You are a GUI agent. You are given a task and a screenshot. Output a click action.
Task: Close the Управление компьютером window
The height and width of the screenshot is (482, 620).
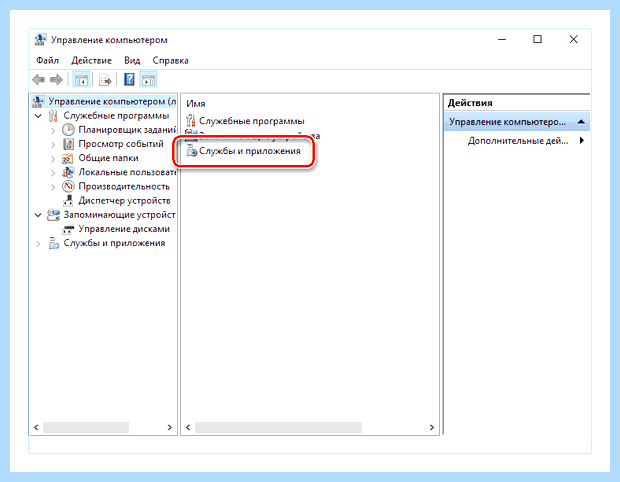click(574, 39)
